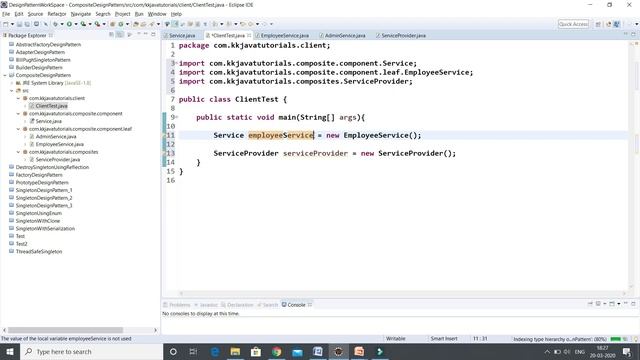
Task: Open the Navigate menu
Action: pos(81,14)
